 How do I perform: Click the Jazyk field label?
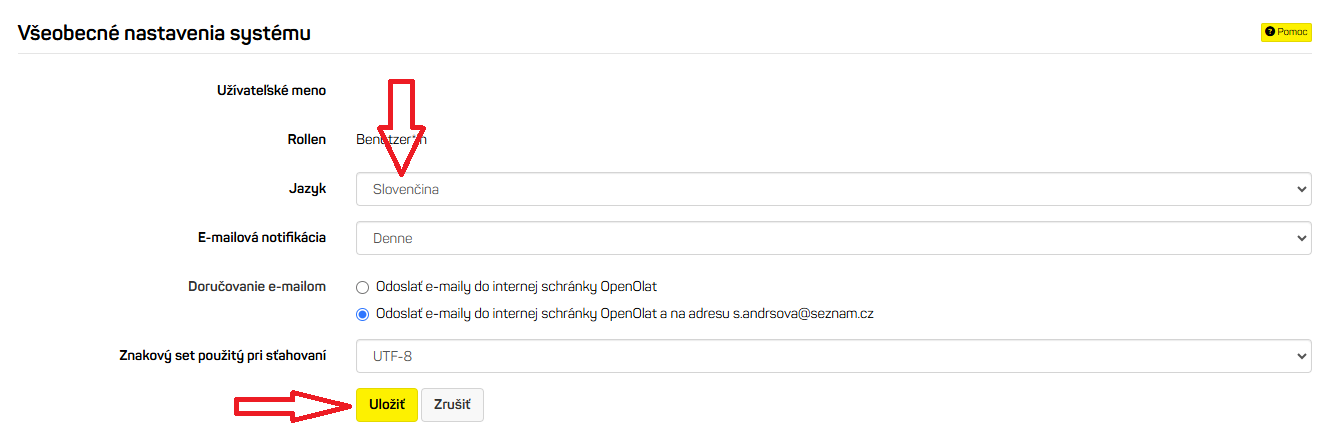307,188
